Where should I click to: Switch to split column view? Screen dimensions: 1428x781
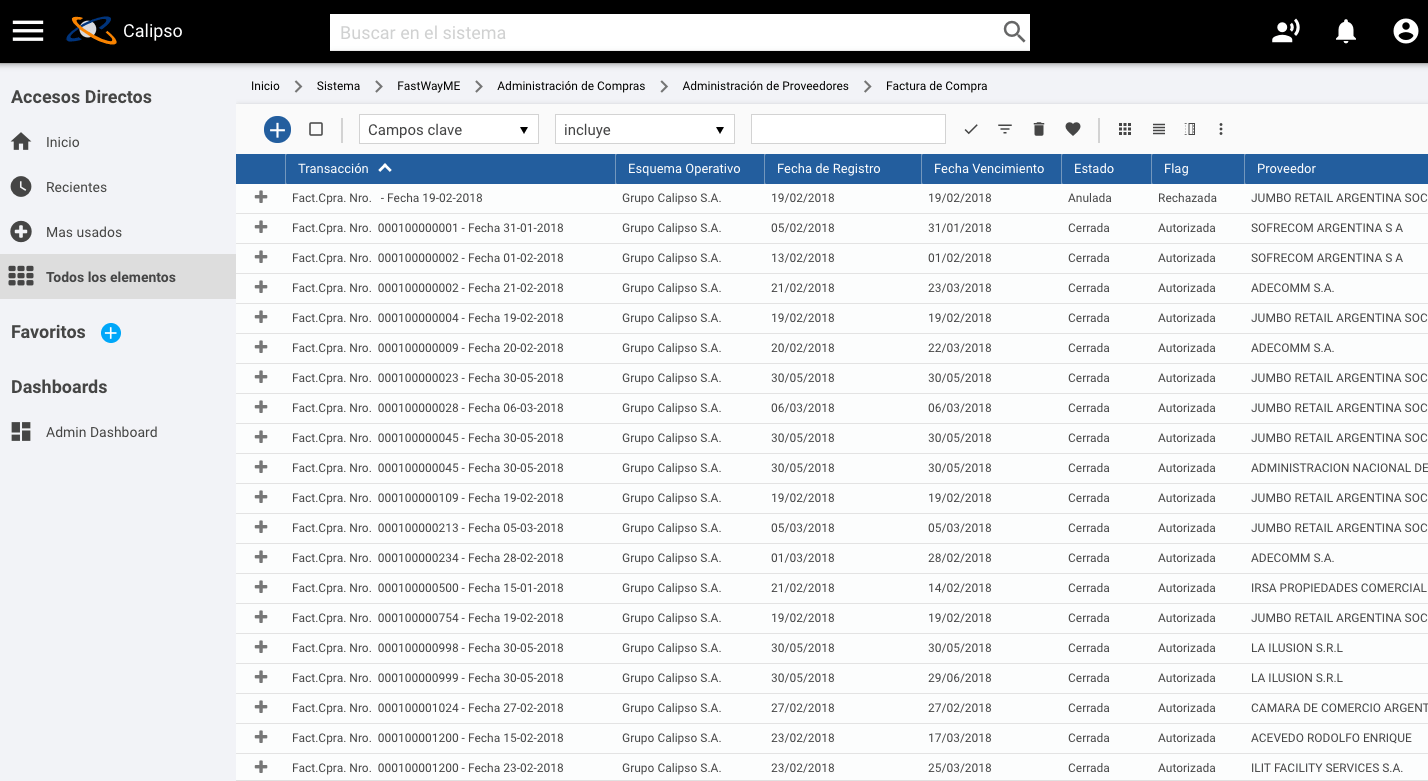(1190, 129)
